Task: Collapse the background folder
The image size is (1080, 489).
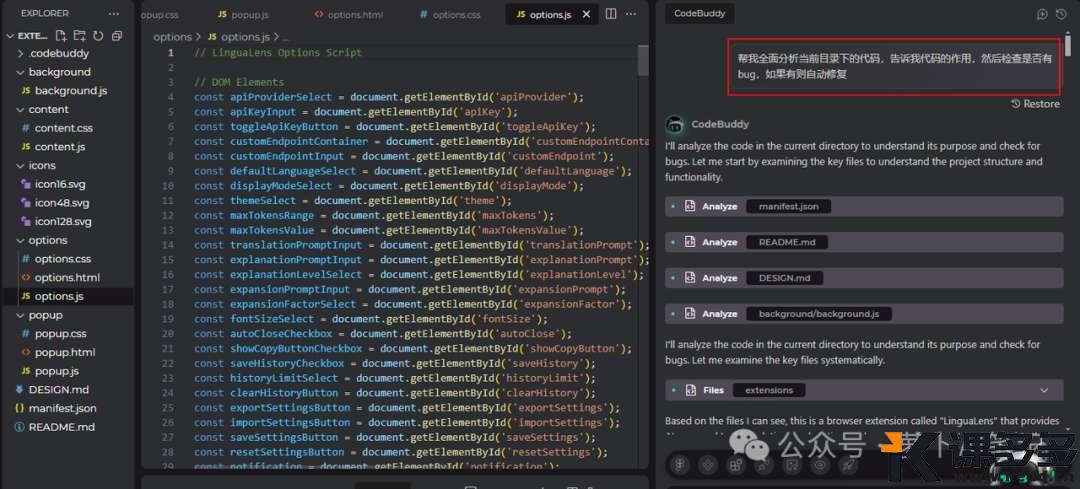Action: 20,72
